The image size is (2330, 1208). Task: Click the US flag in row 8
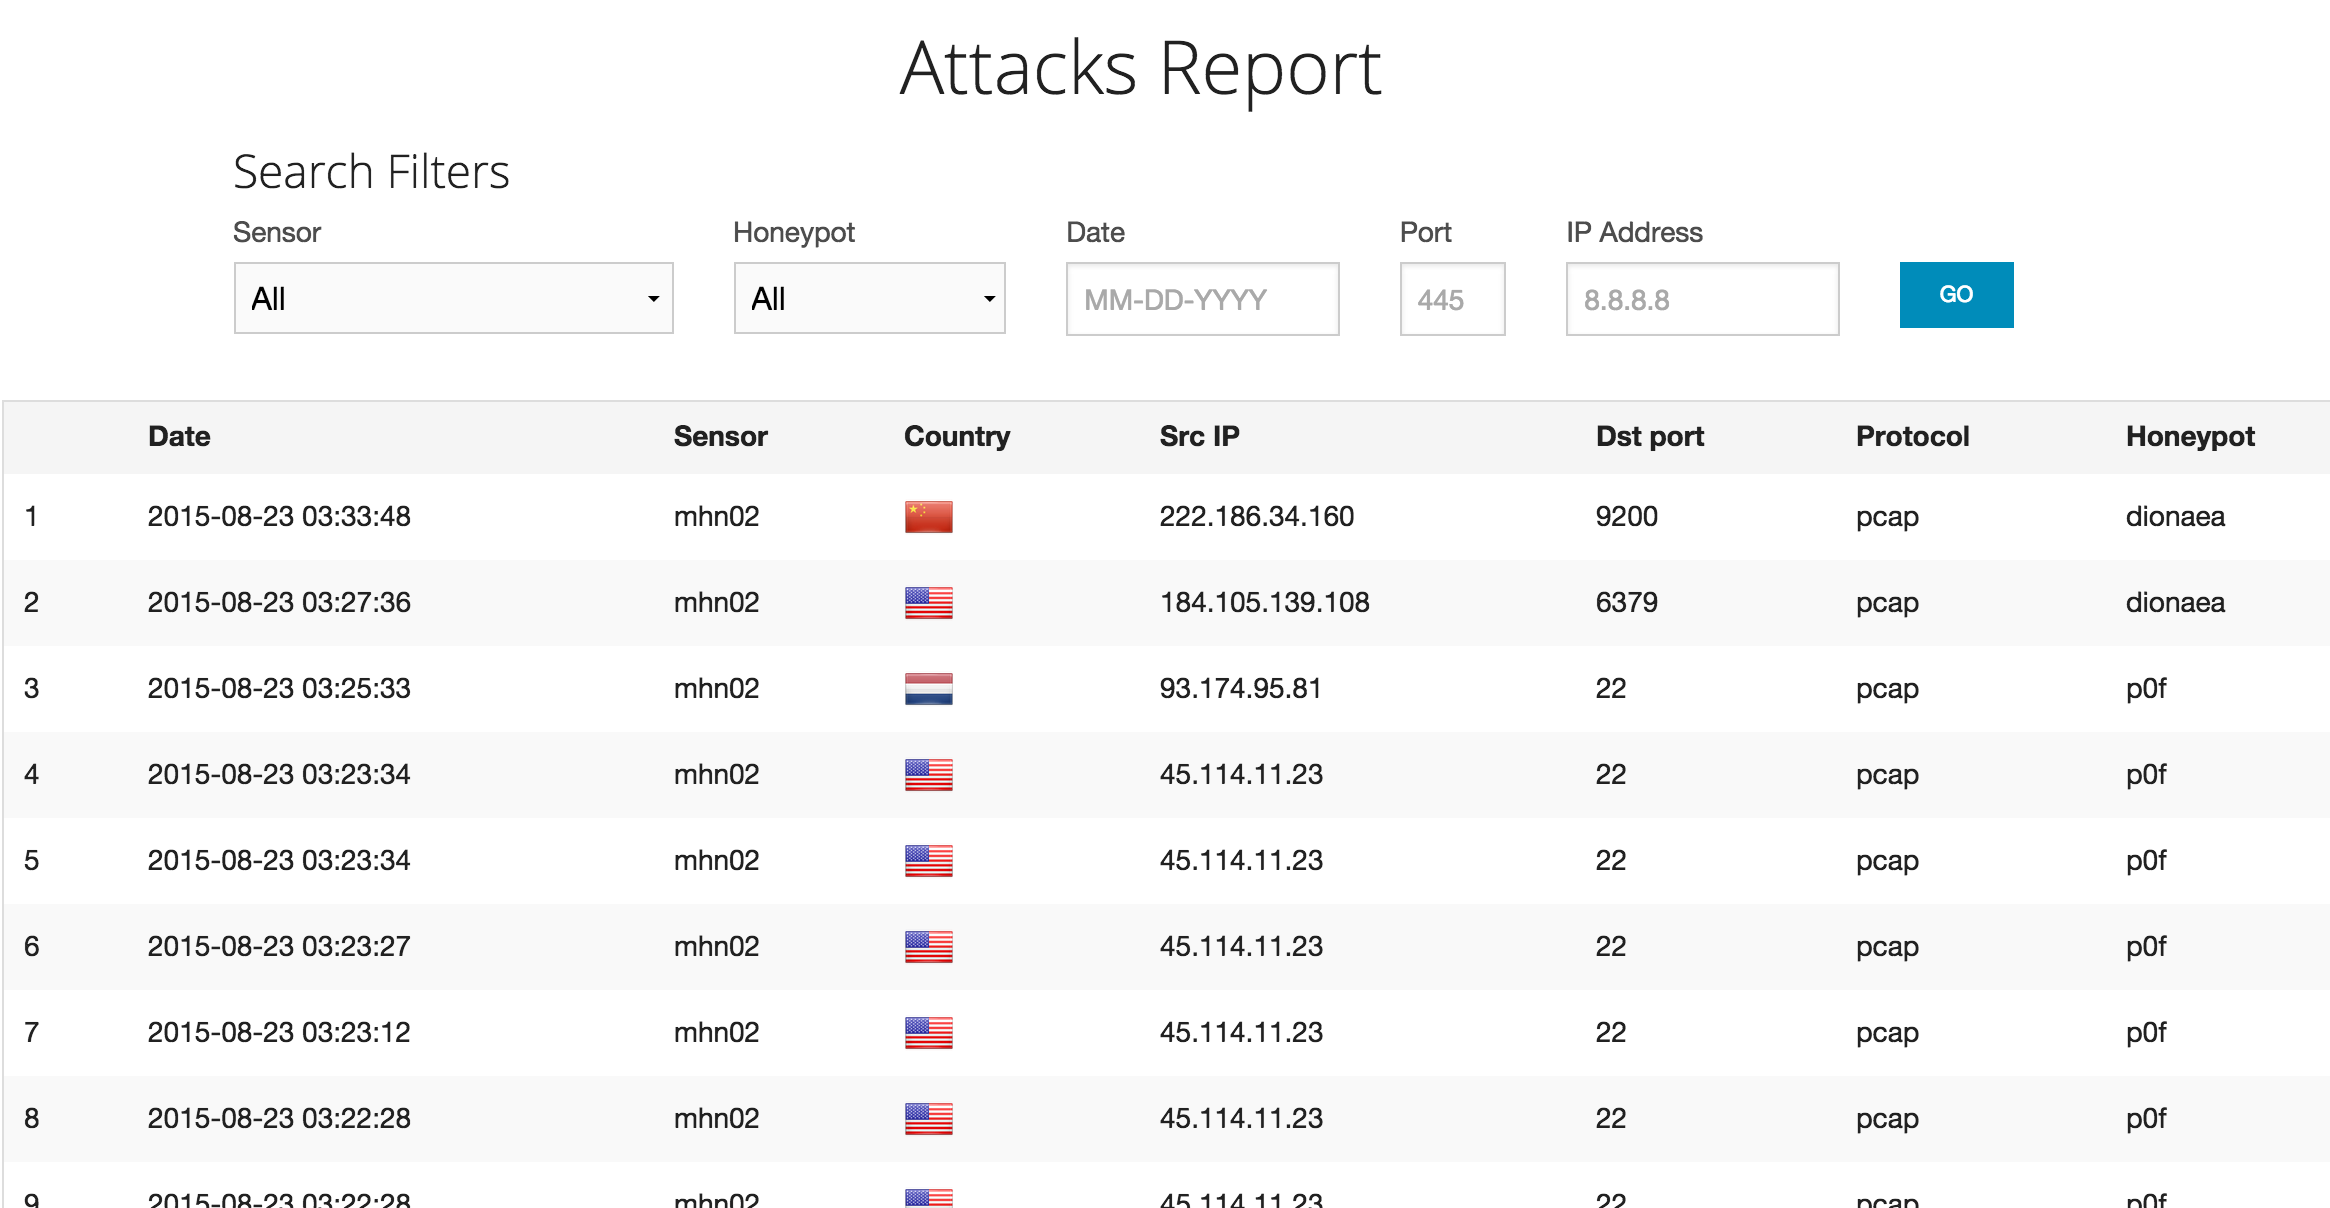click(x=928, y=1119)
